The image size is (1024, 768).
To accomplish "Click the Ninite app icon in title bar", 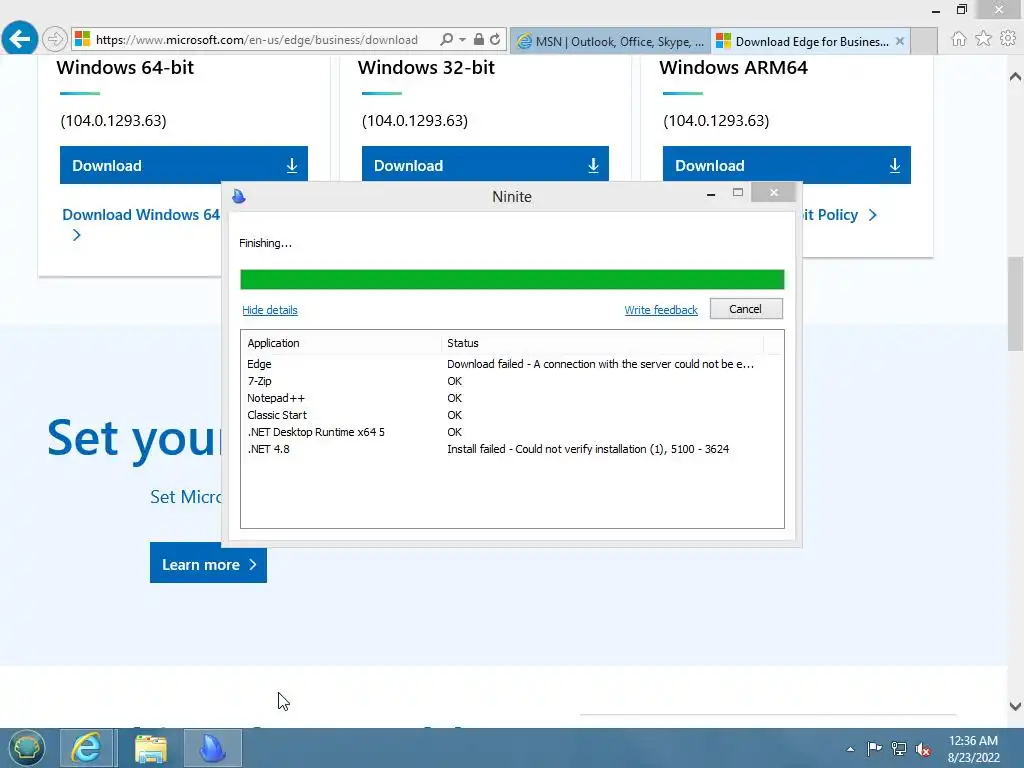I will (x=239, y=196).
